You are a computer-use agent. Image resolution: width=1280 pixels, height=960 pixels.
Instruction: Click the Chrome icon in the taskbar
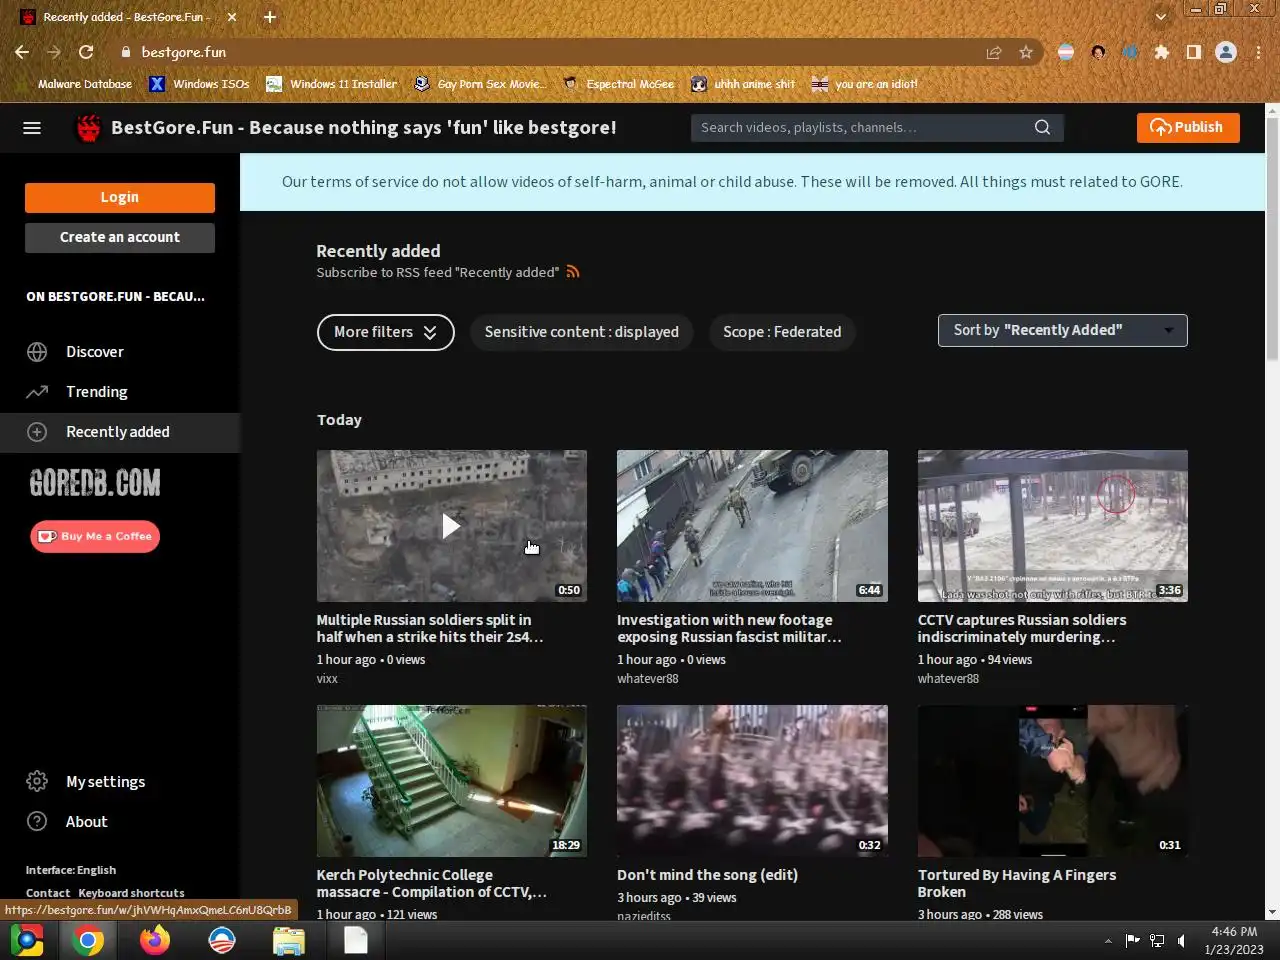pyautogui.click(x=88, y=940)
